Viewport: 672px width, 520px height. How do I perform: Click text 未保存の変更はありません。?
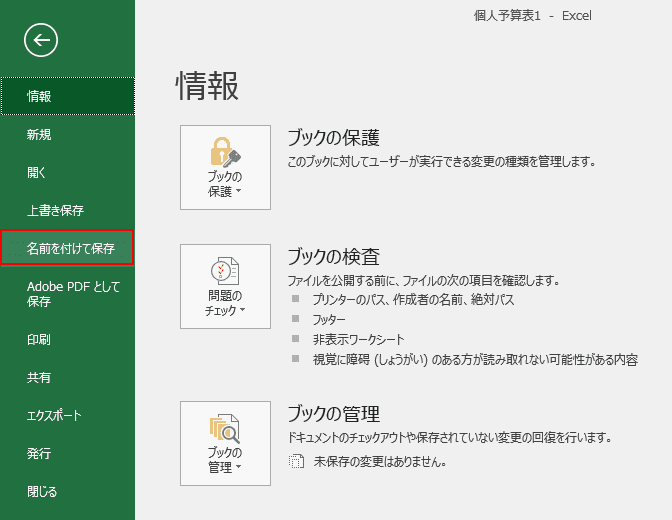(x=380, y=462)
